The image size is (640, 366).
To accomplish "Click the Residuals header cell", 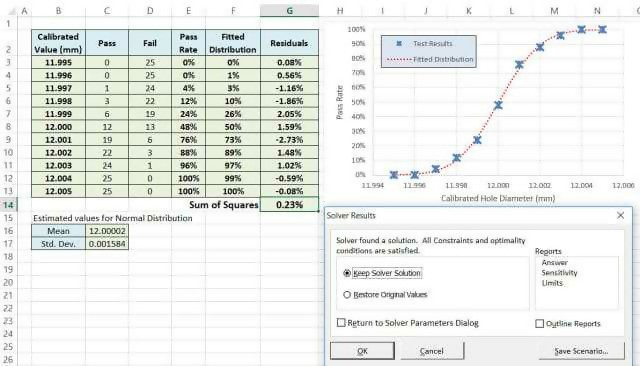I will click(x=289, y=43).
